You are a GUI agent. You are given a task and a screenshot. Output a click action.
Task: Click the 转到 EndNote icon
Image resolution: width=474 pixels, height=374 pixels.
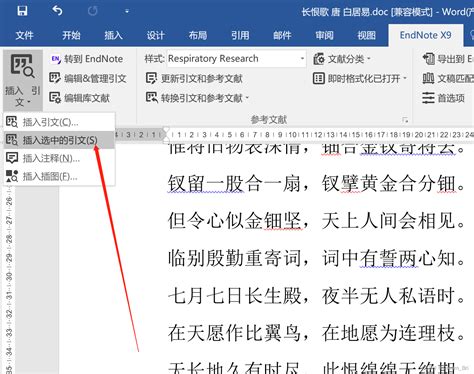[x=56, y=59]
